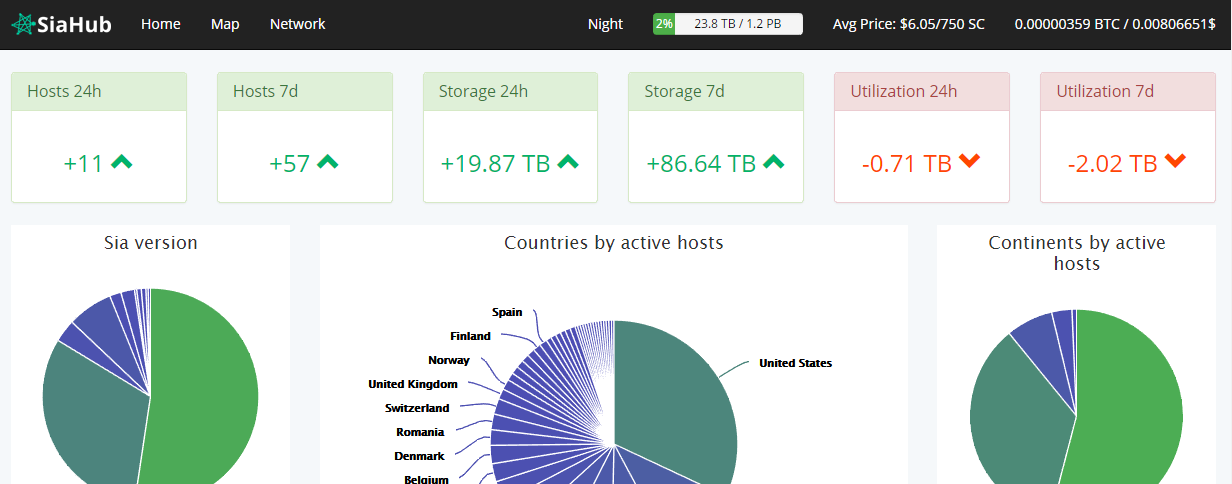Click the down chevron beside -2.02 TB

coord(1175,162)
